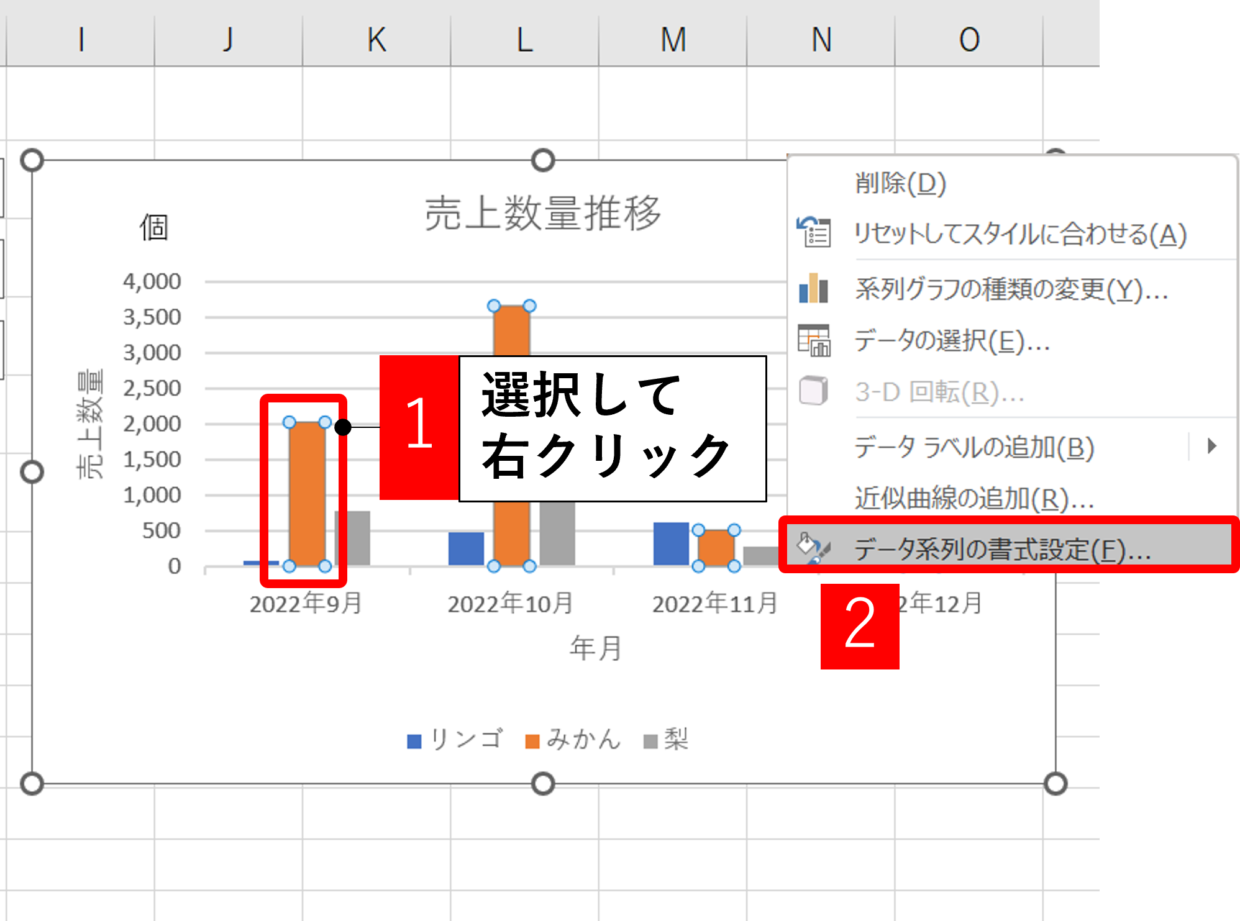Click the 2022年11月 axis label
Image resolution: width=1240 pixels, height=921 pixels.
pyautogui.click(x=716, y=603)
